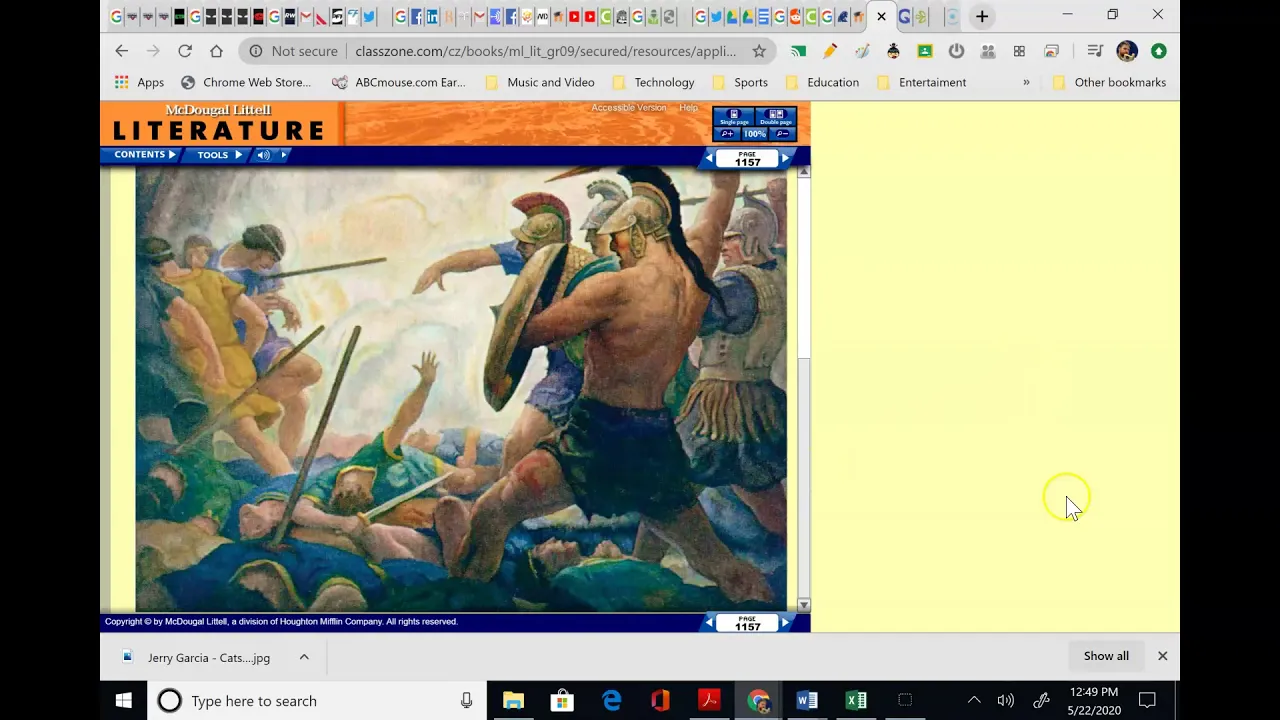
Task: Open Microsoft Store from the taskbar
Action: pos(562,701)
